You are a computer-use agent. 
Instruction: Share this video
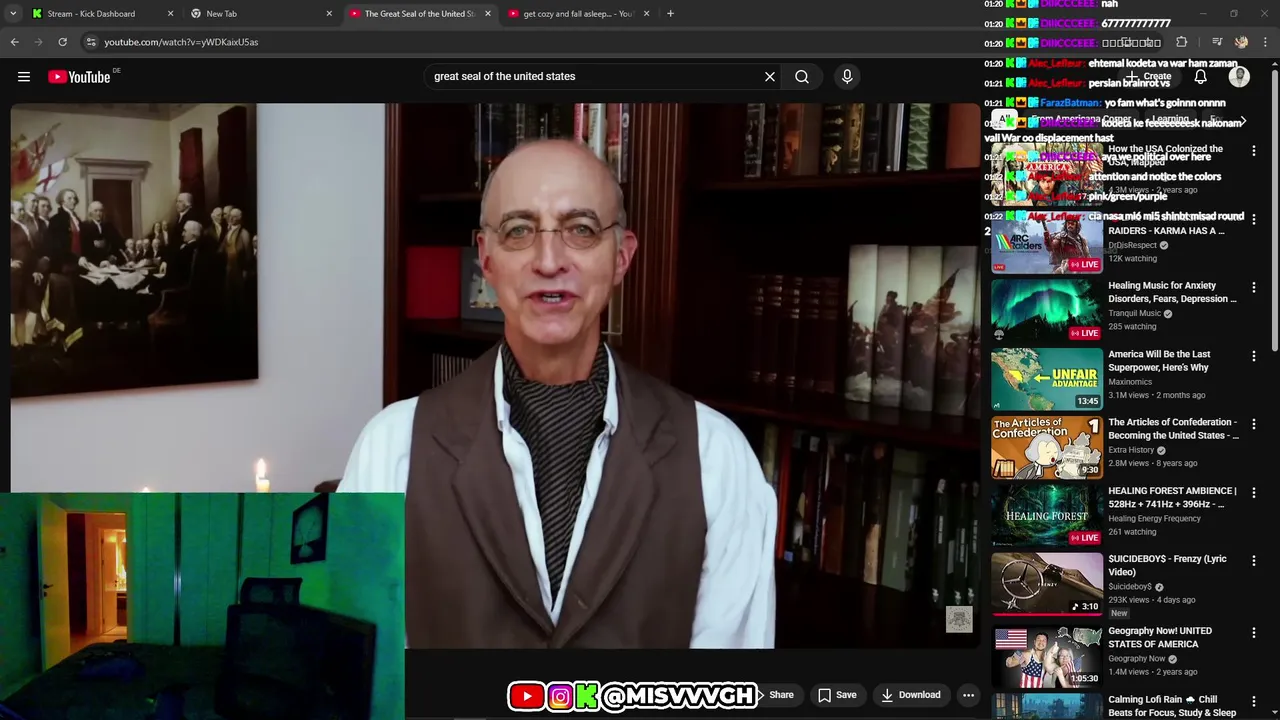click(776, 695)
